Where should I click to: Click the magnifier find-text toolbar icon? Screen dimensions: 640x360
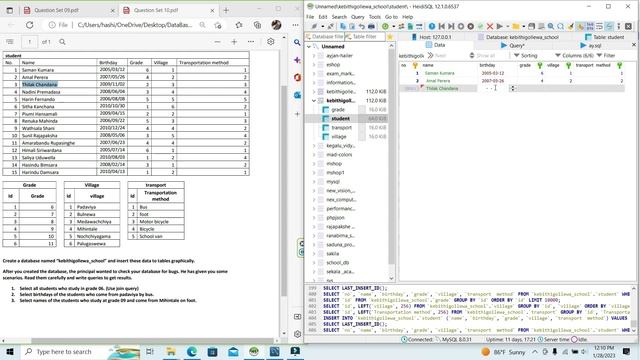(x=551, y=26)
